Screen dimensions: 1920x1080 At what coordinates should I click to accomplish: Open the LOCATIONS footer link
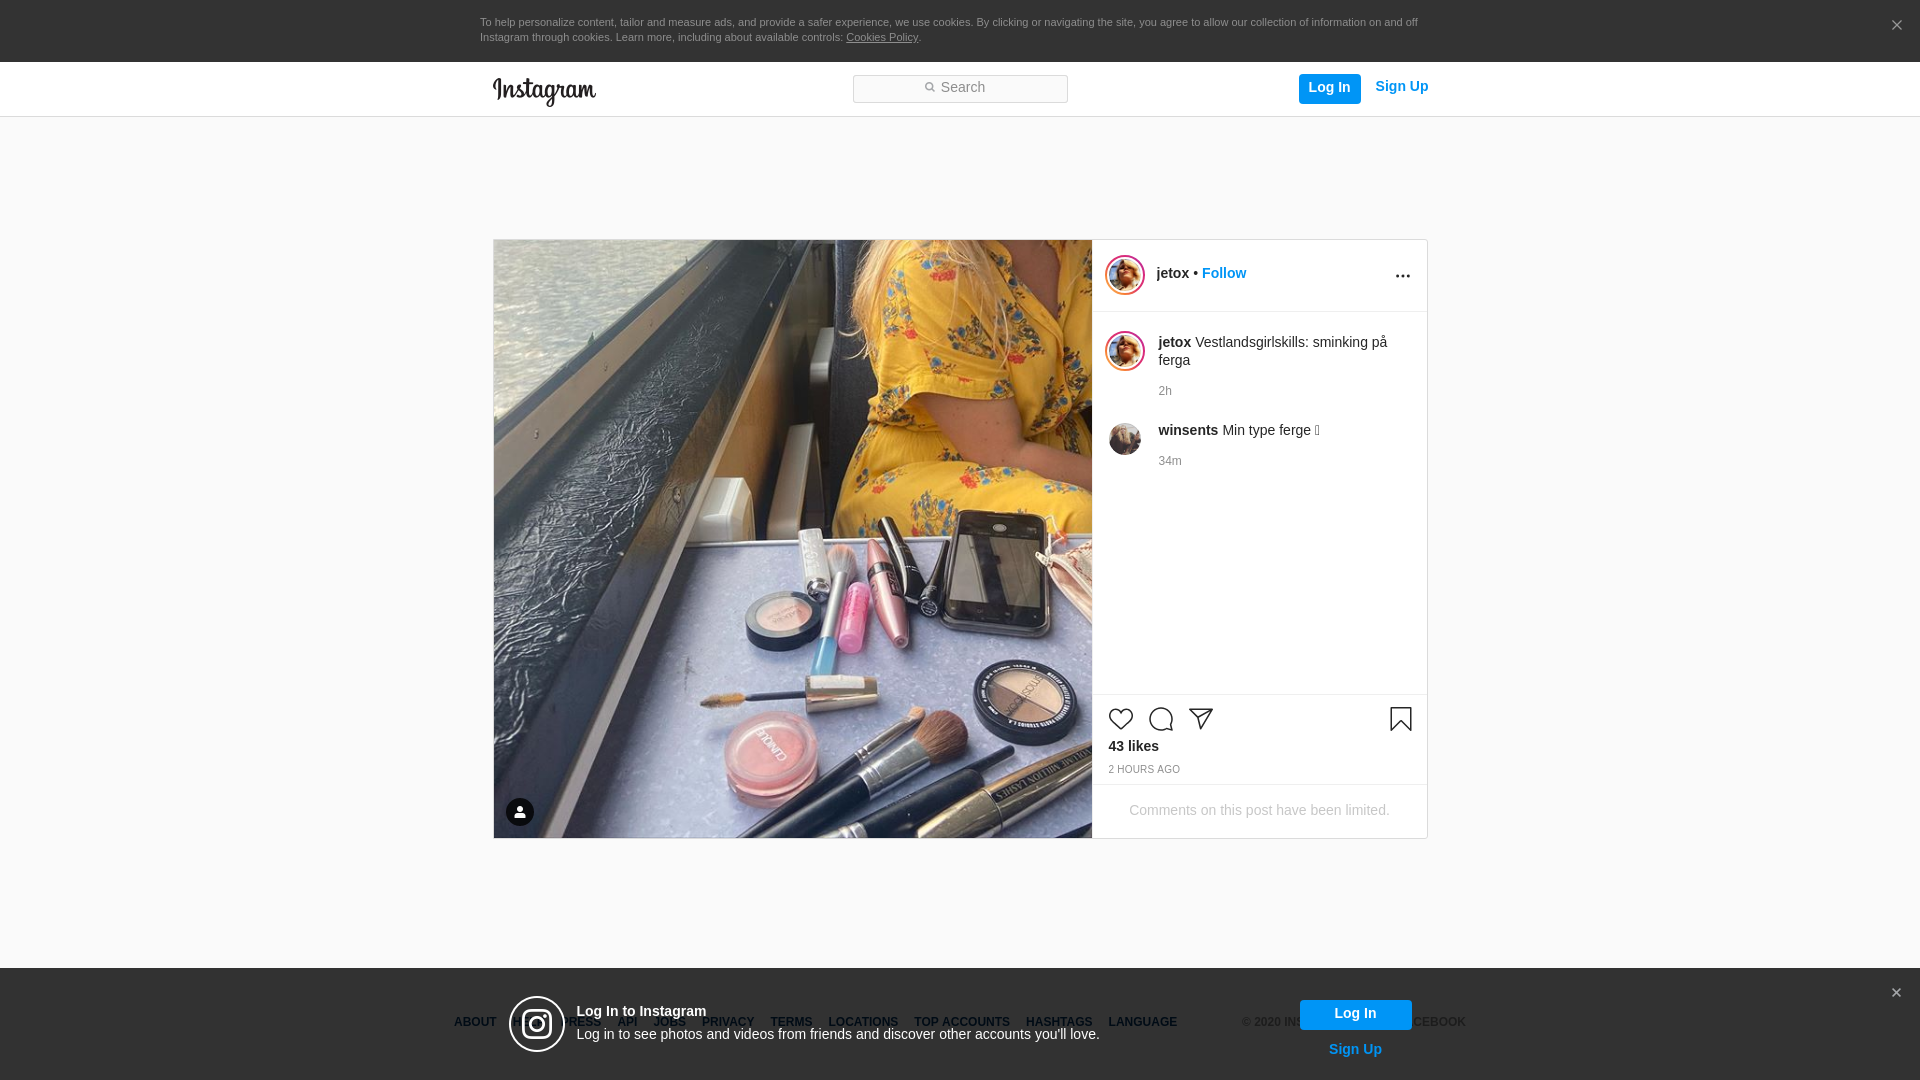862,1022
